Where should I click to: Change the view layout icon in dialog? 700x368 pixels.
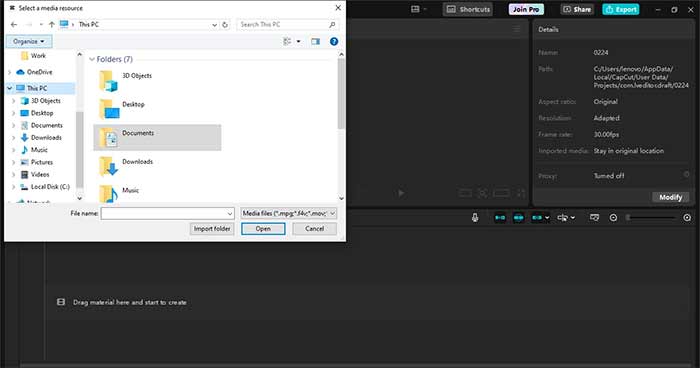(x=287, y=42)
